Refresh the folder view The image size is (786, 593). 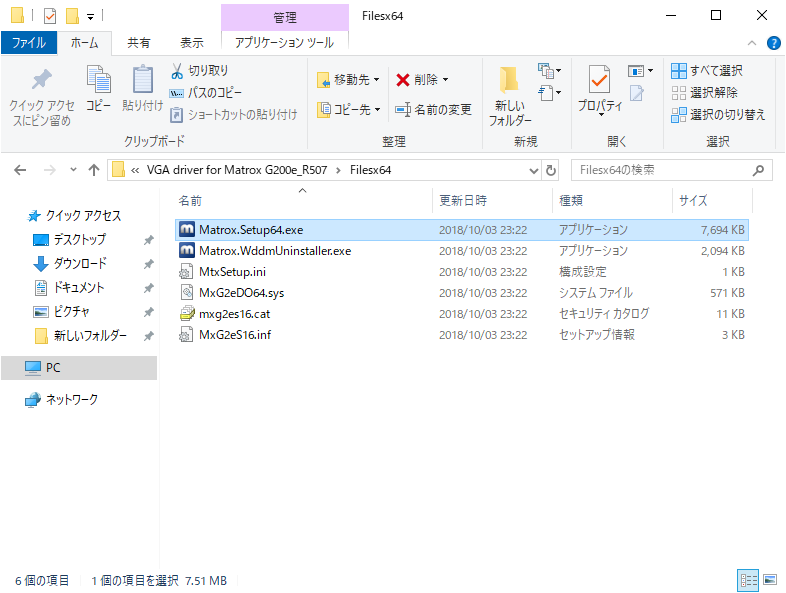pyautogui.click(x=551, y=170)
